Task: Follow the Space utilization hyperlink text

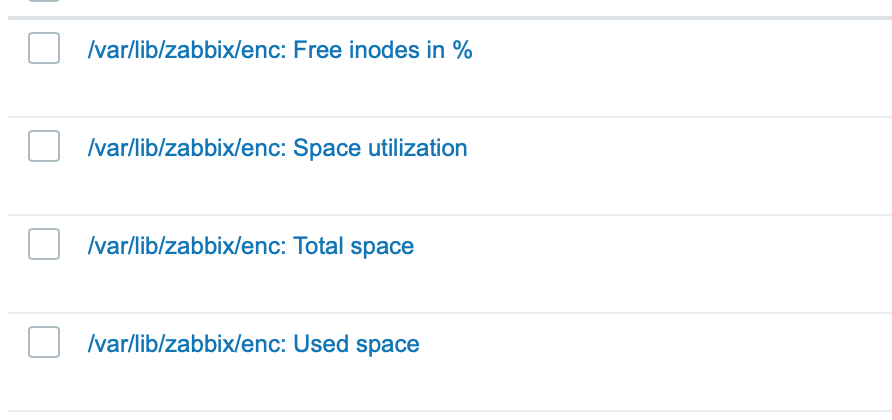Action: tap(379, 148)
